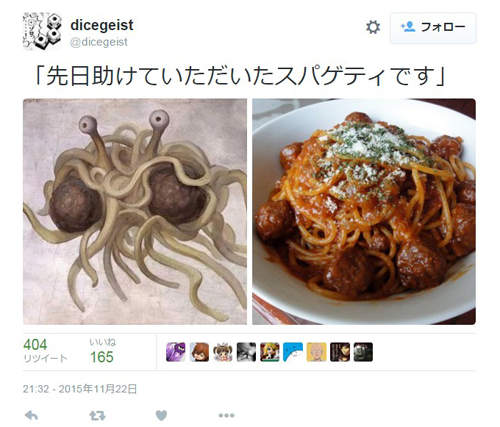Visit the @dicegeist handle link
500x427 pixels.
click(99, 42)
